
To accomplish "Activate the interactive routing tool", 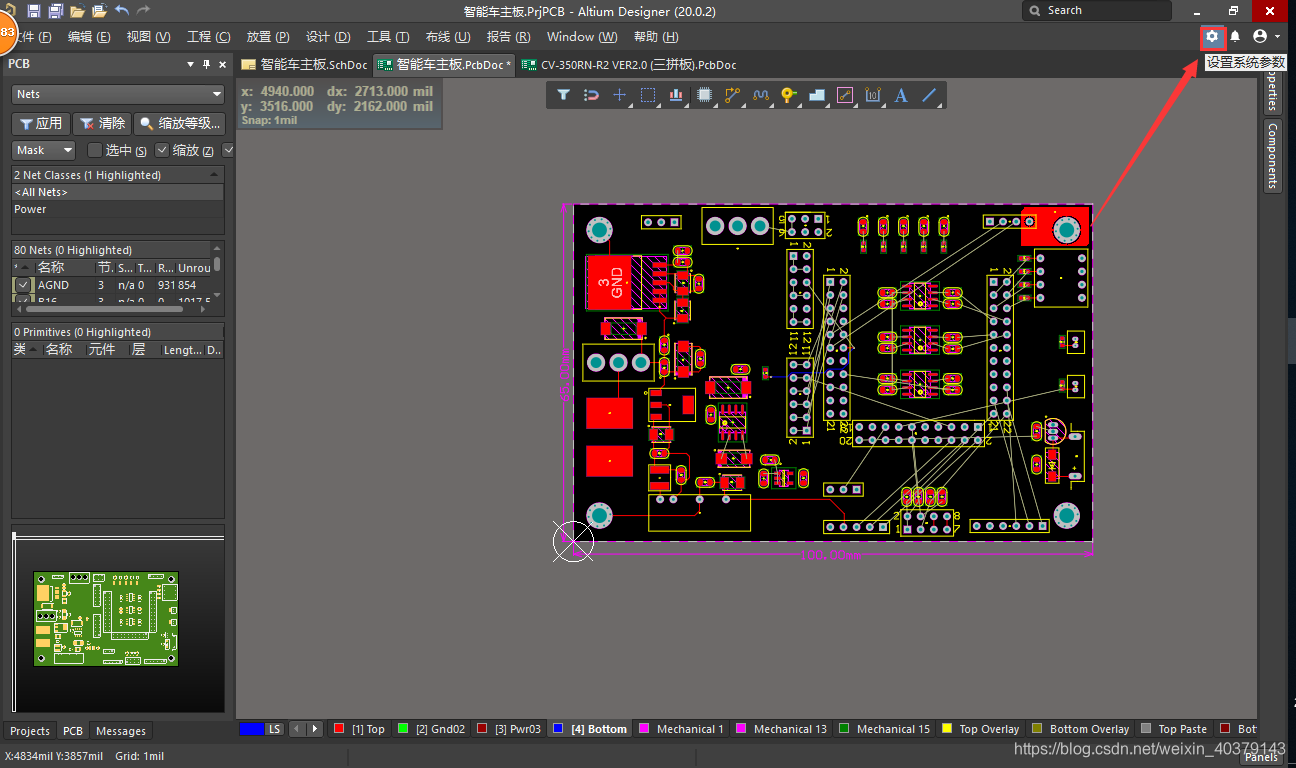I will (732, 95).
